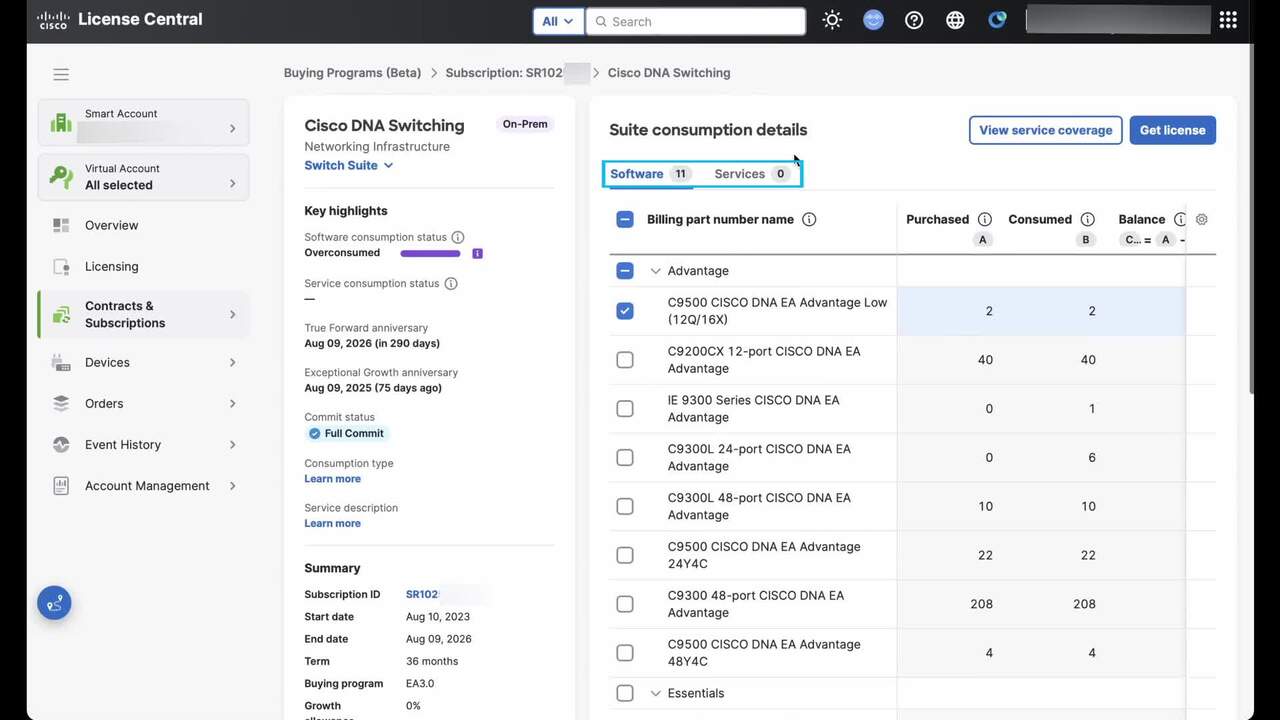This screenshot has height=720, width=1280.
Task: Switch to the Services tab
Action: pos(739,174)
